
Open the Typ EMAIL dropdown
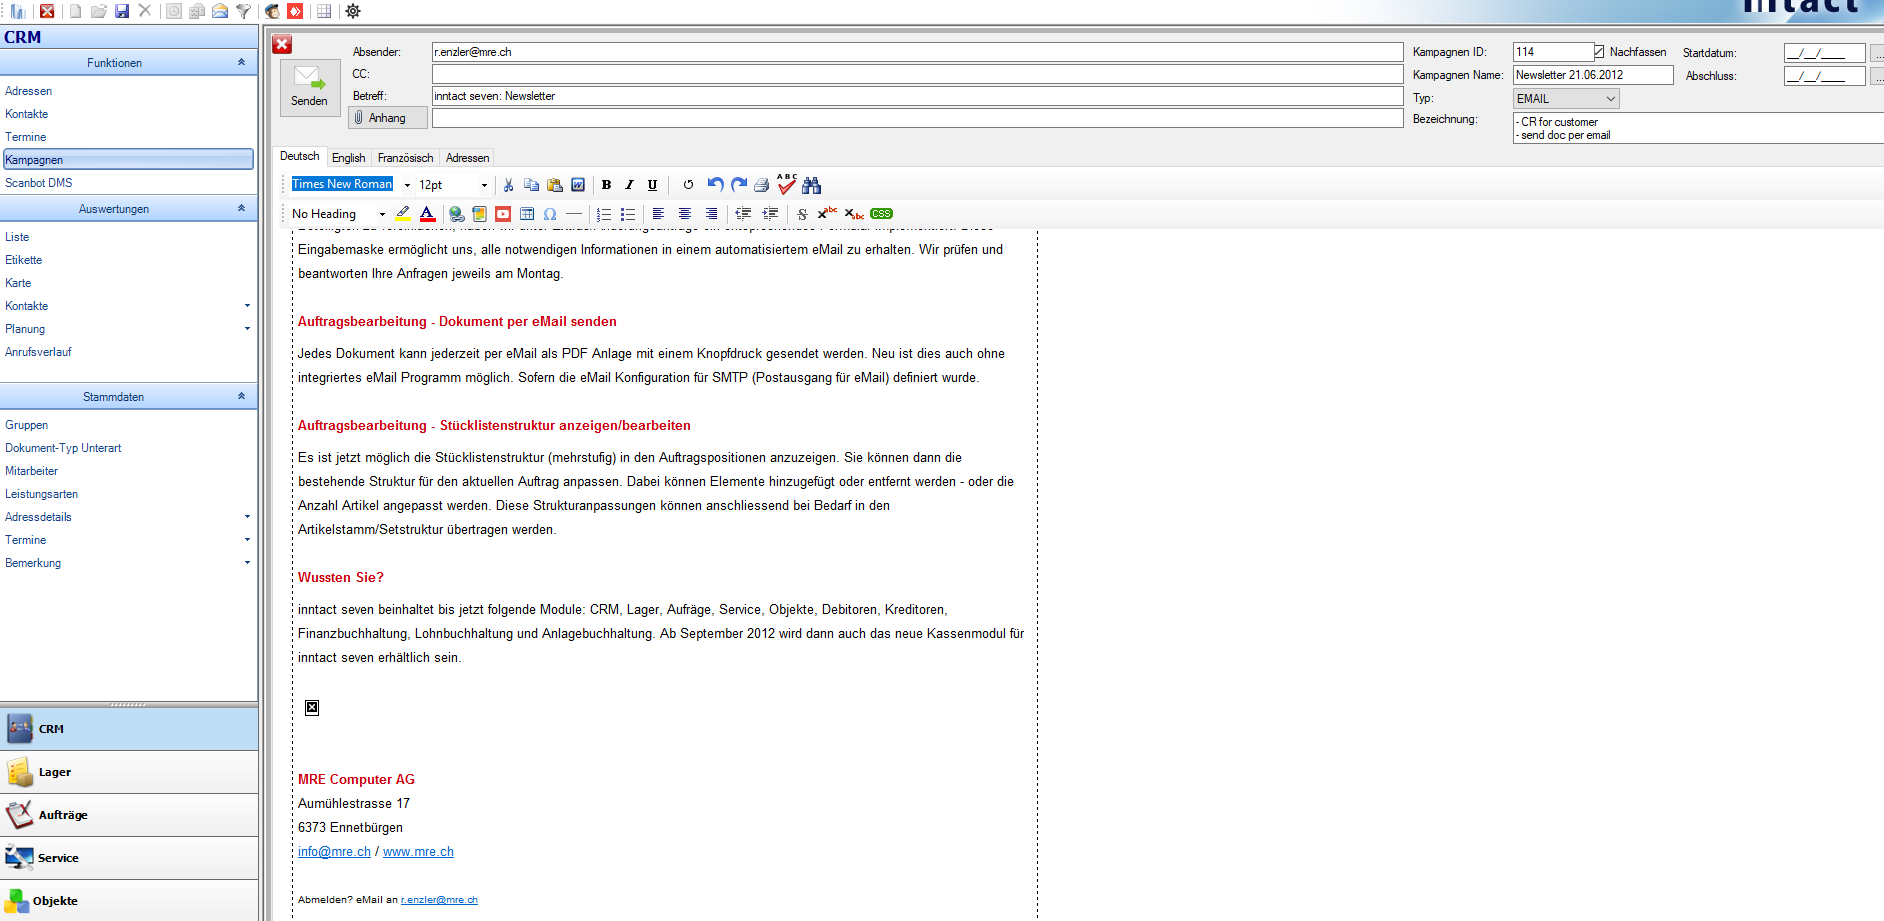(x=1566, y=99)
